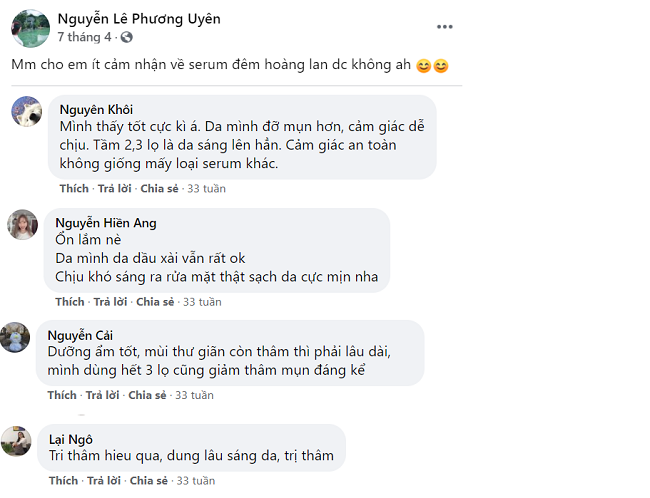Like Lại Ngô's comment with Thích

pyautogui.click(x=63, y=481)
